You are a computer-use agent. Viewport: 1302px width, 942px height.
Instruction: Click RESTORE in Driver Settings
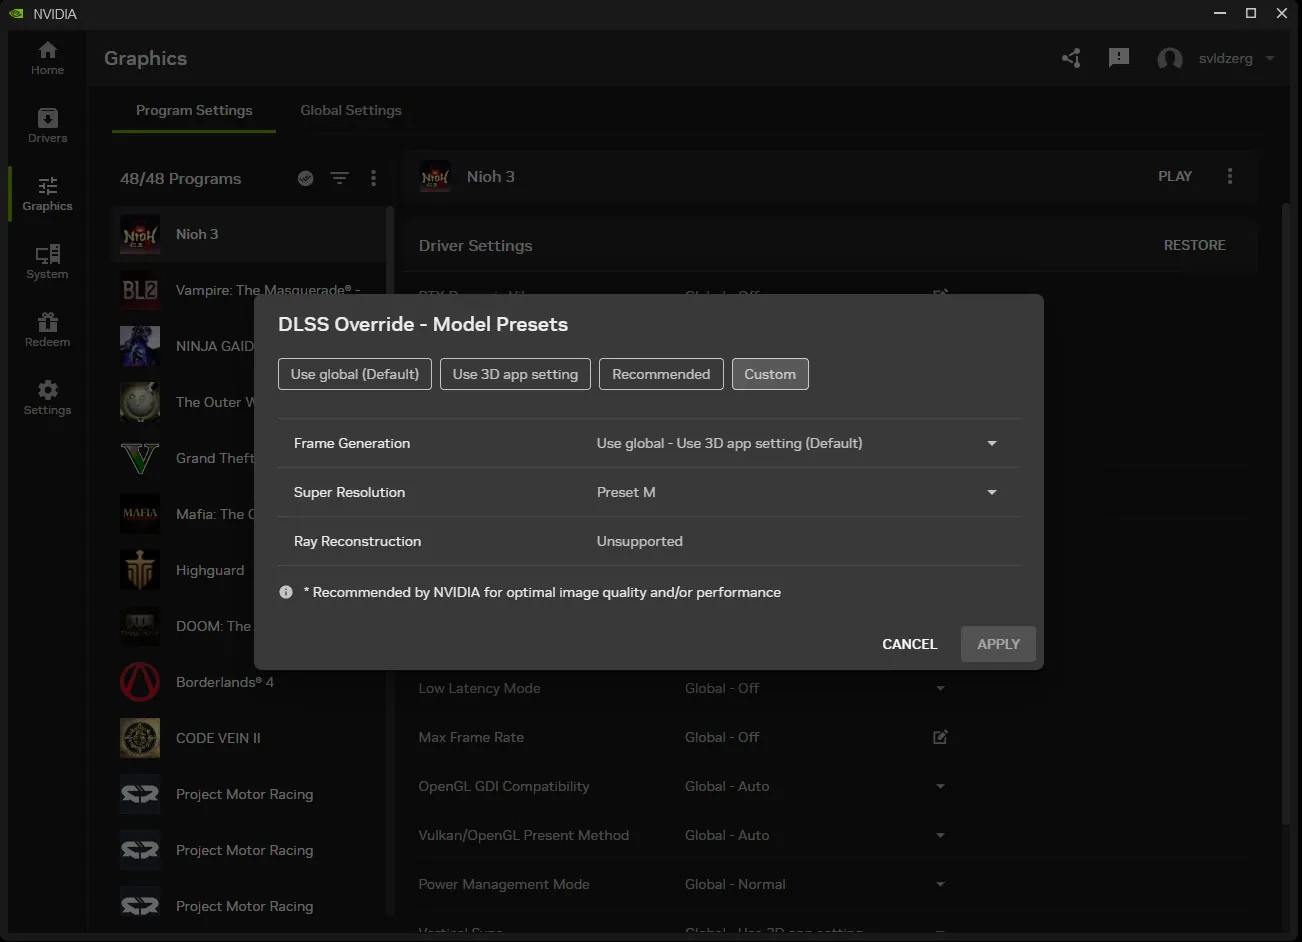(1195, 245)
